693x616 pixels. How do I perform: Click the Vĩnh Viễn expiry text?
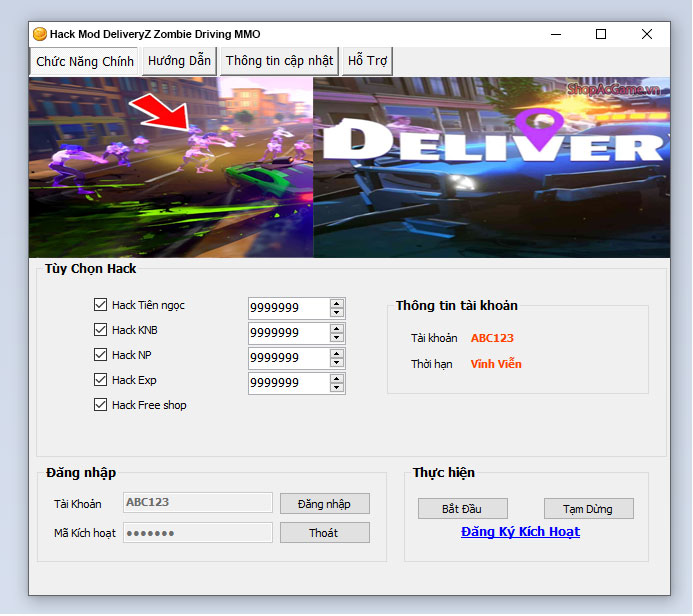[496, 364]
